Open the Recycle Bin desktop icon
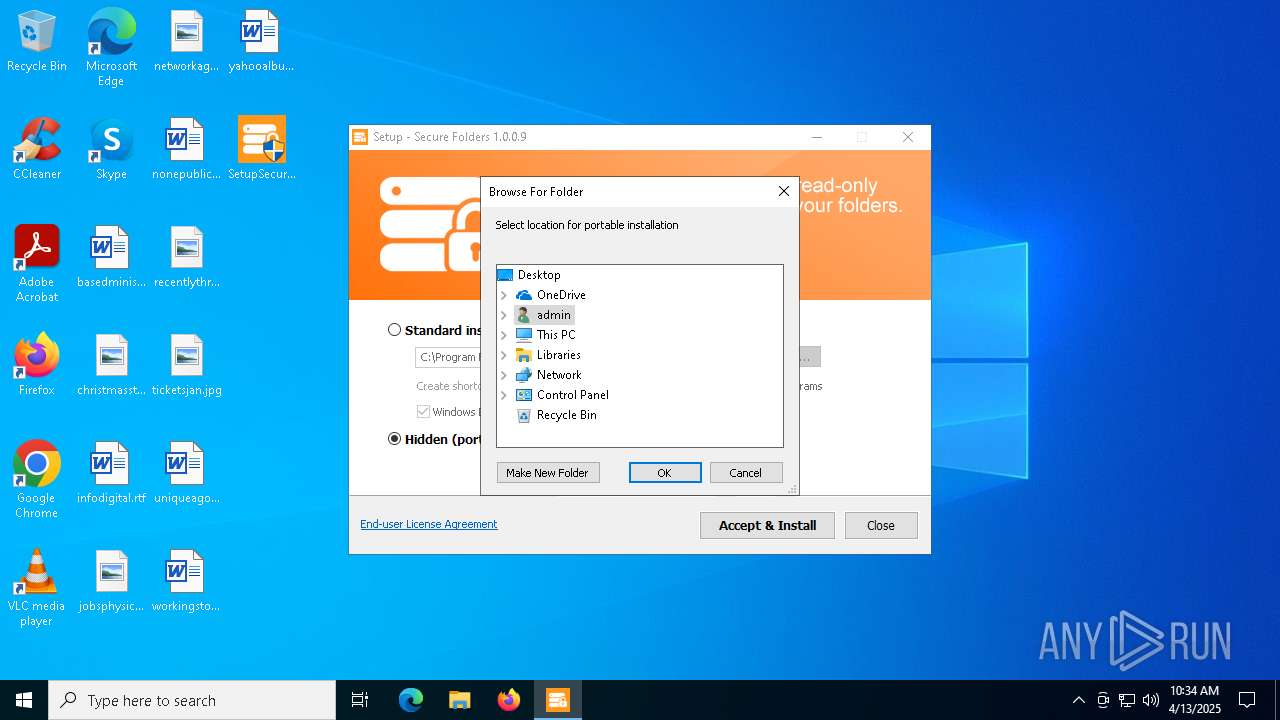Screen dimensions: 1280x720 click(37, 42)
